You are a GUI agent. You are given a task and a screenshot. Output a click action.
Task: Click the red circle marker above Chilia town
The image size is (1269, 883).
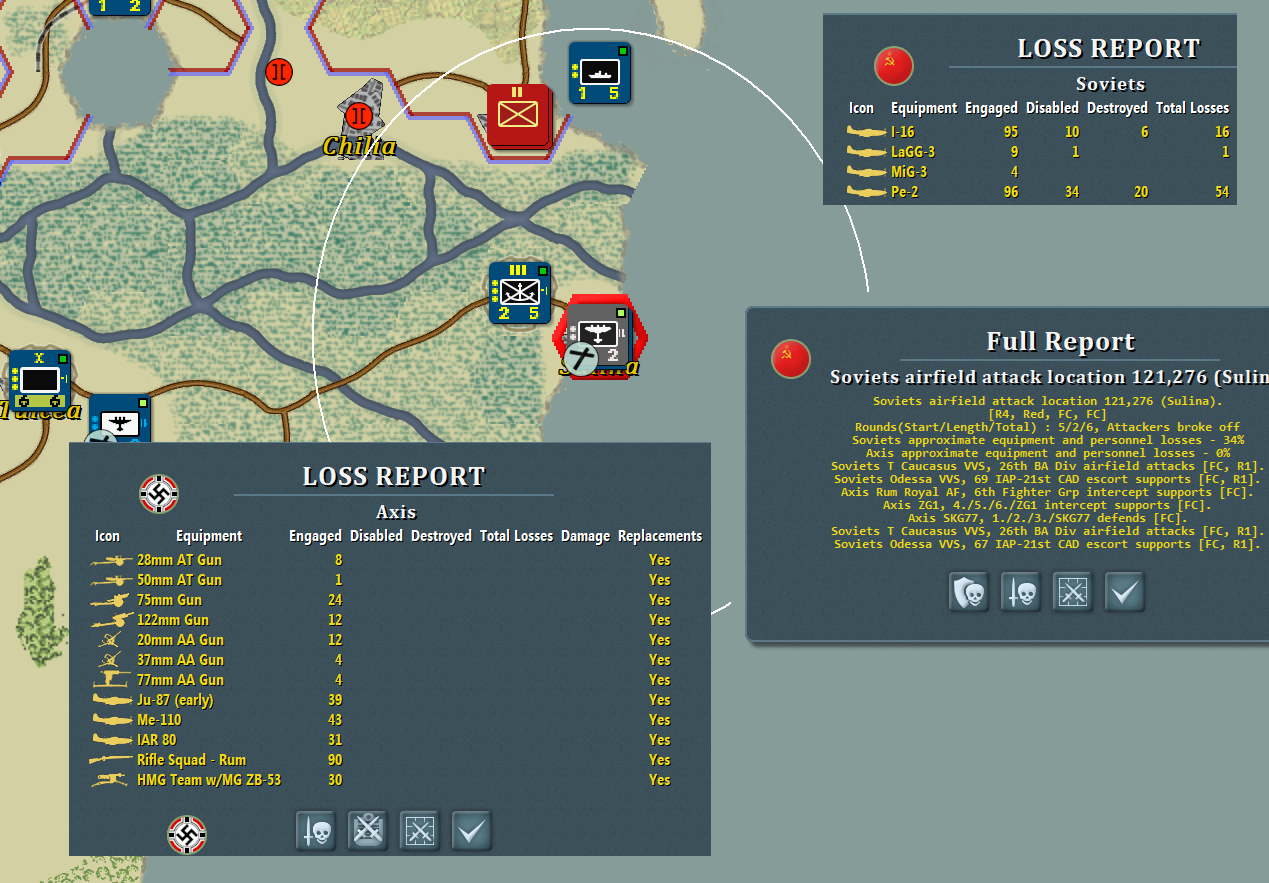(x=279, y=71)
